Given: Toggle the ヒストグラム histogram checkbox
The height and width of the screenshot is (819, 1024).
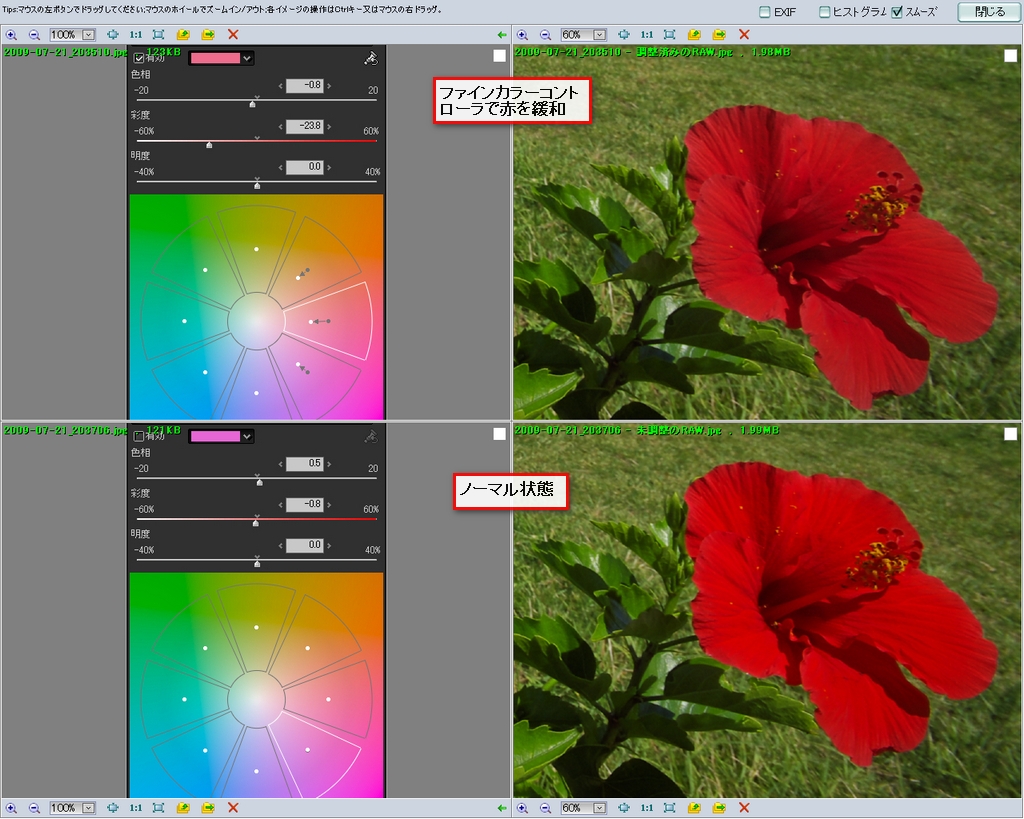Looking at the screenshot, I should pyautogui.click(x=825, y=12).
